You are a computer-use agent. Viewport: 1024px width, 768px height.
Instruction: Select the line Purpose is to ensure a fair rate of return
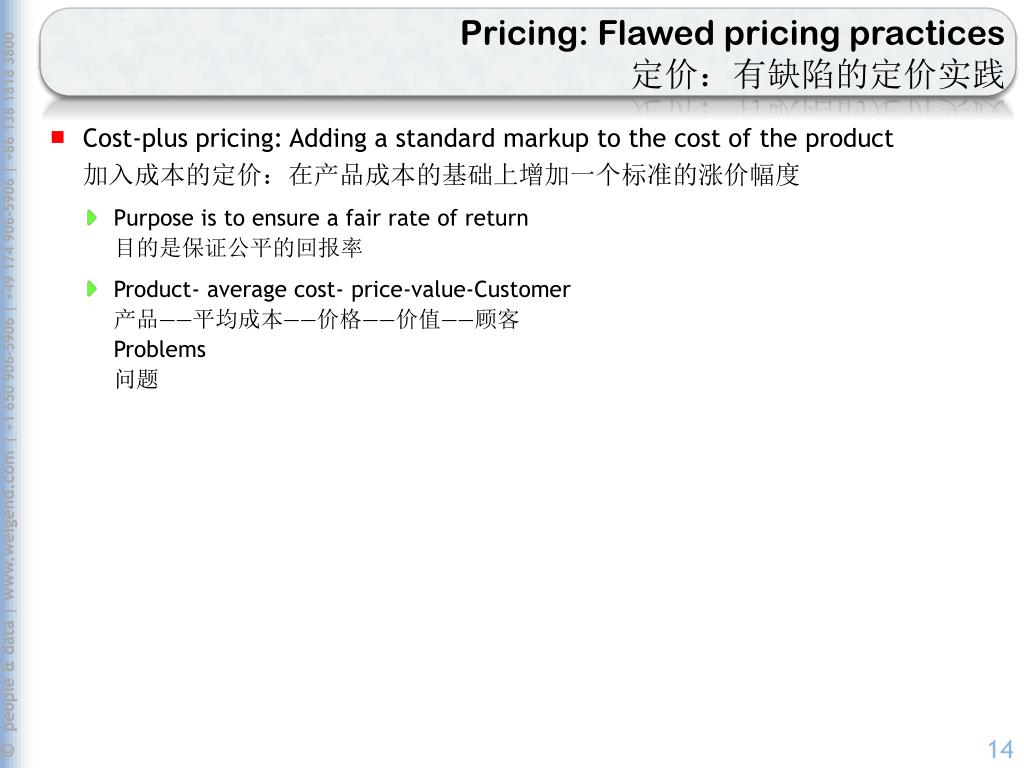320,218
